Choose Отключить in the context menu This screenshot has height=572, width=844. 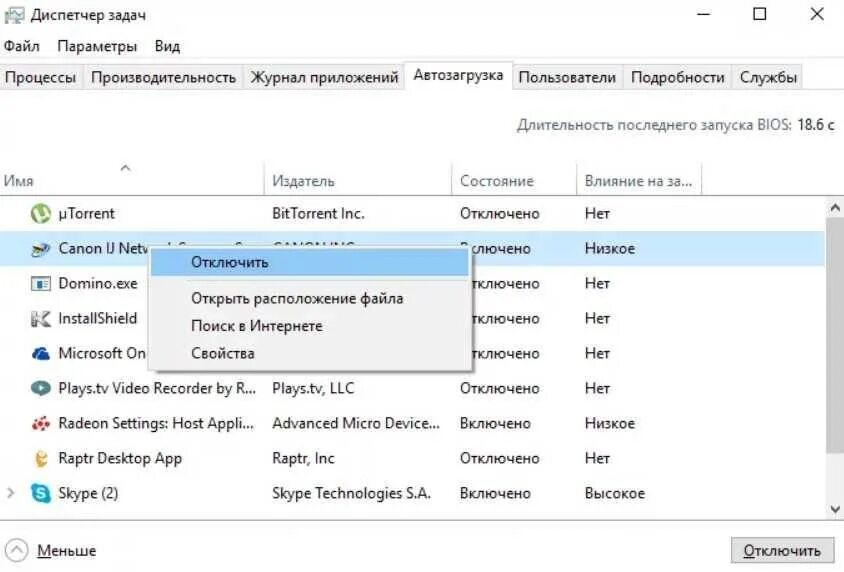click(310, 263)
